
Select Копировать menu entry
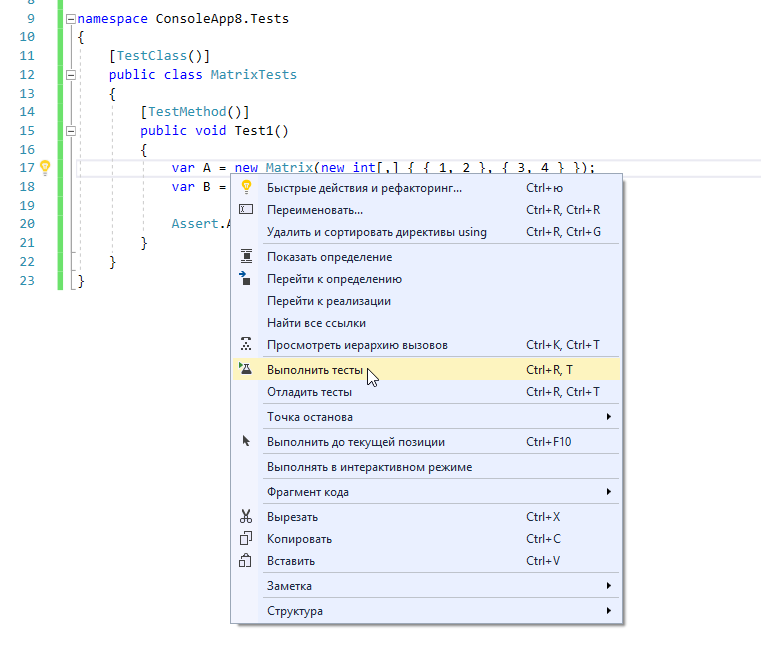point(426,539)
